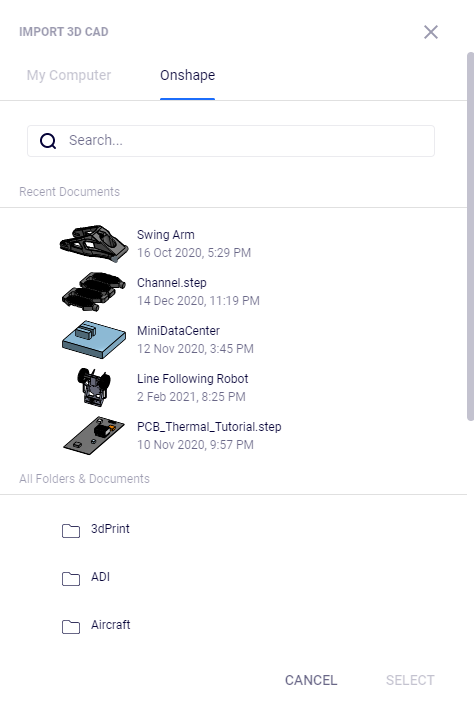474x713 pixels.
Task: Open the 3dPrint folder icon
Action: coord(71,530)
